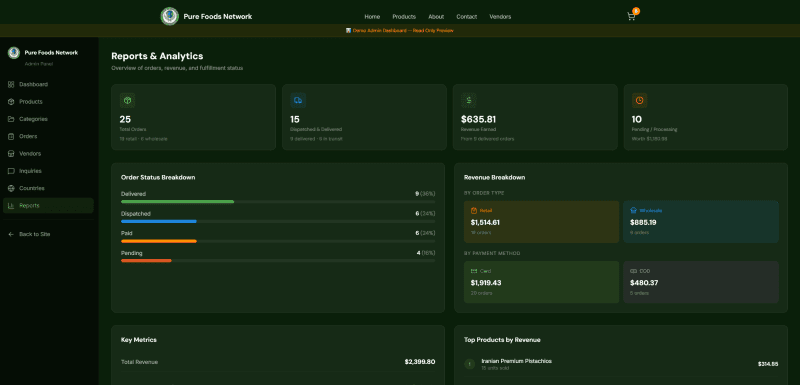Click the 25 total orders number
Screen dimensions: 800x385
click(125, 120)
